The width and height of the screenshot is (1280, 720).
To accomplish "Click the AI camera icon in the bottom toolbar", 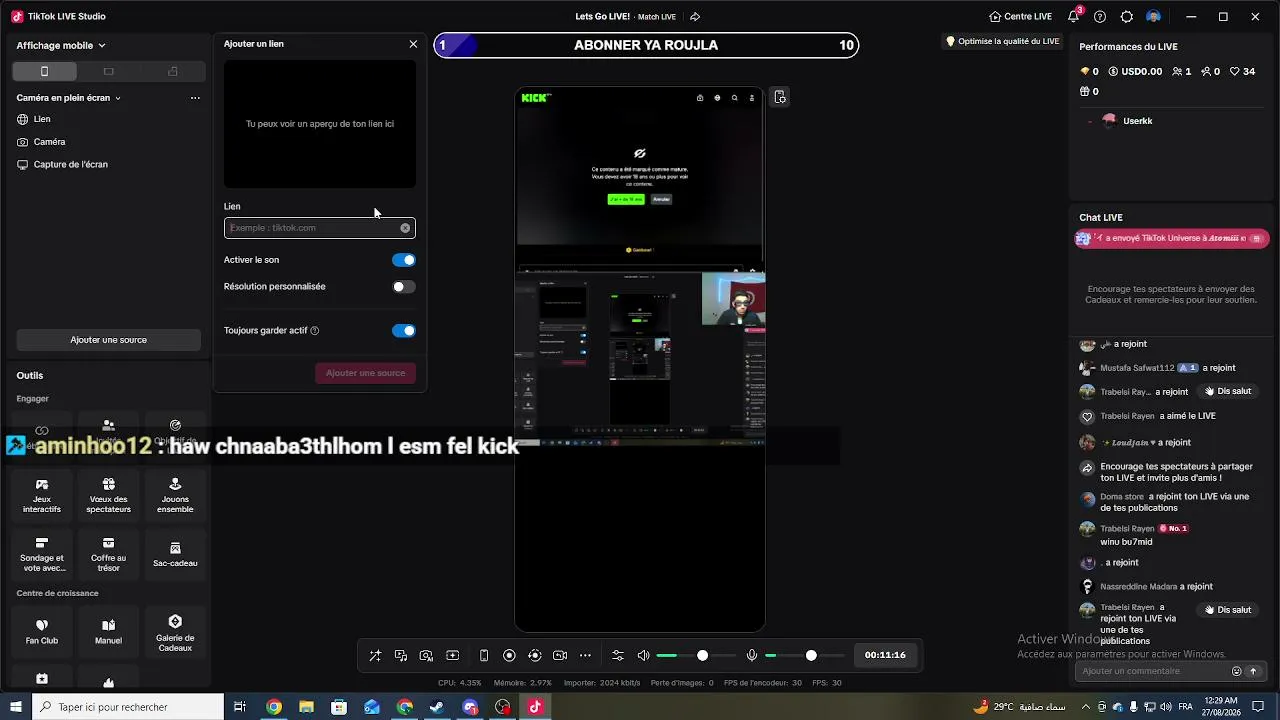I will coord(427,656).
